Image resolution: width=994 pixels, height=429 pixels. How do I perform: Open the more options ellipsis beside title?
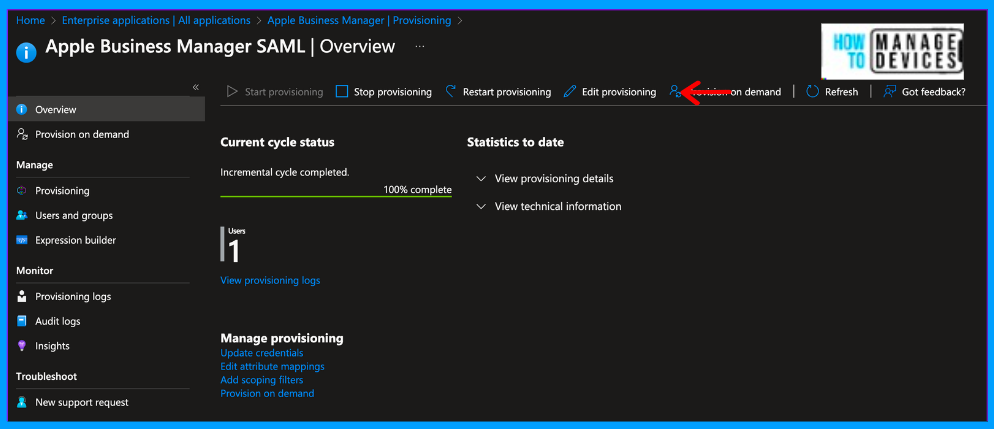coord(420,47)
